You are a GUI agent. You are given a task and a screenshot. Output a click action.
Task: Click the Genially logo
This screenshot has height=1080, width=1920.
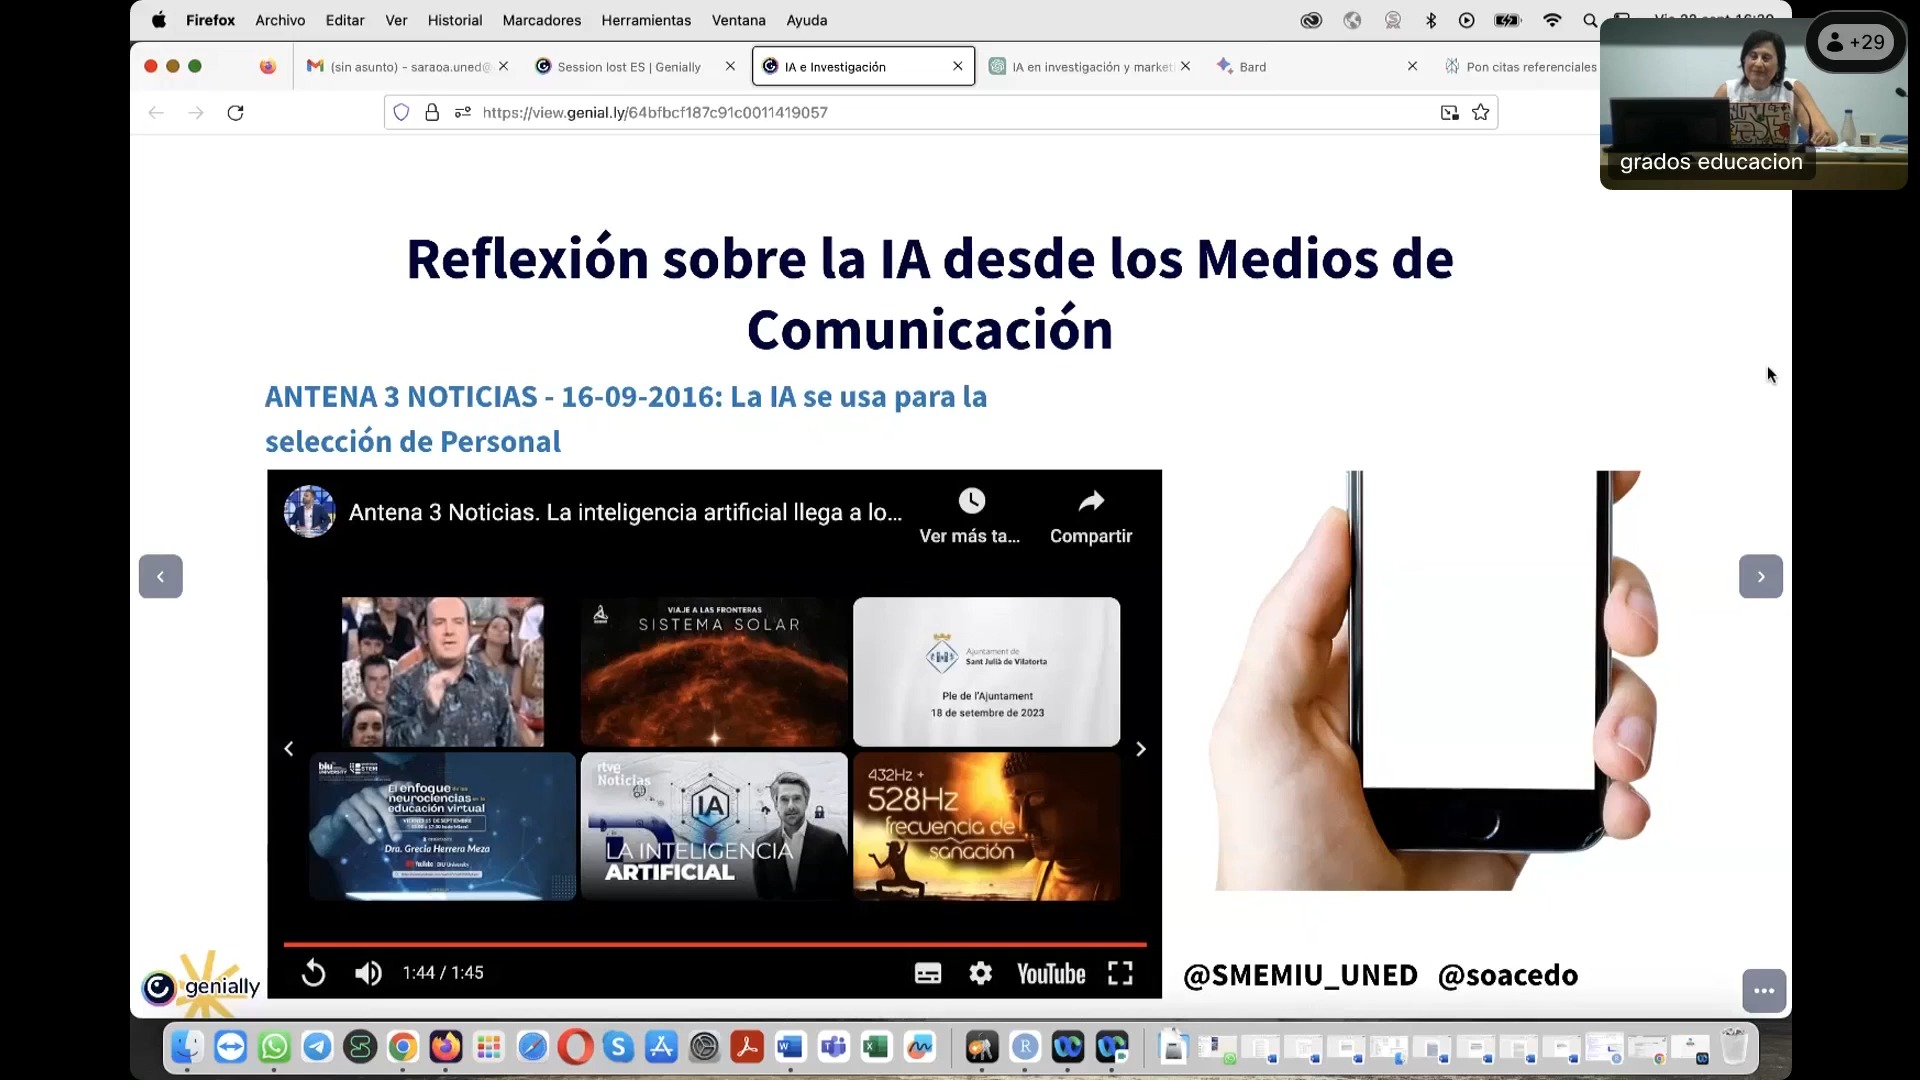[x=201, y=986]
